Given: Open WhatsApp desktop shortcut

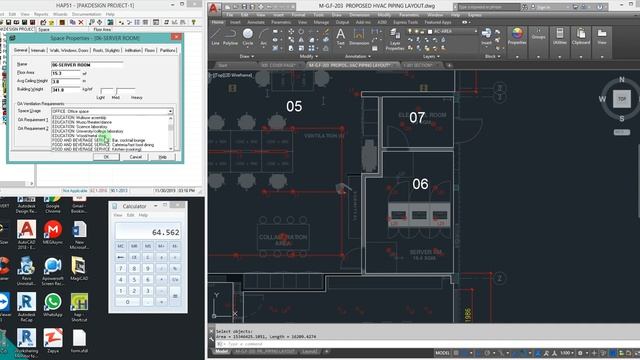Looking at the screenshot, I should click(x=53, y=305).
